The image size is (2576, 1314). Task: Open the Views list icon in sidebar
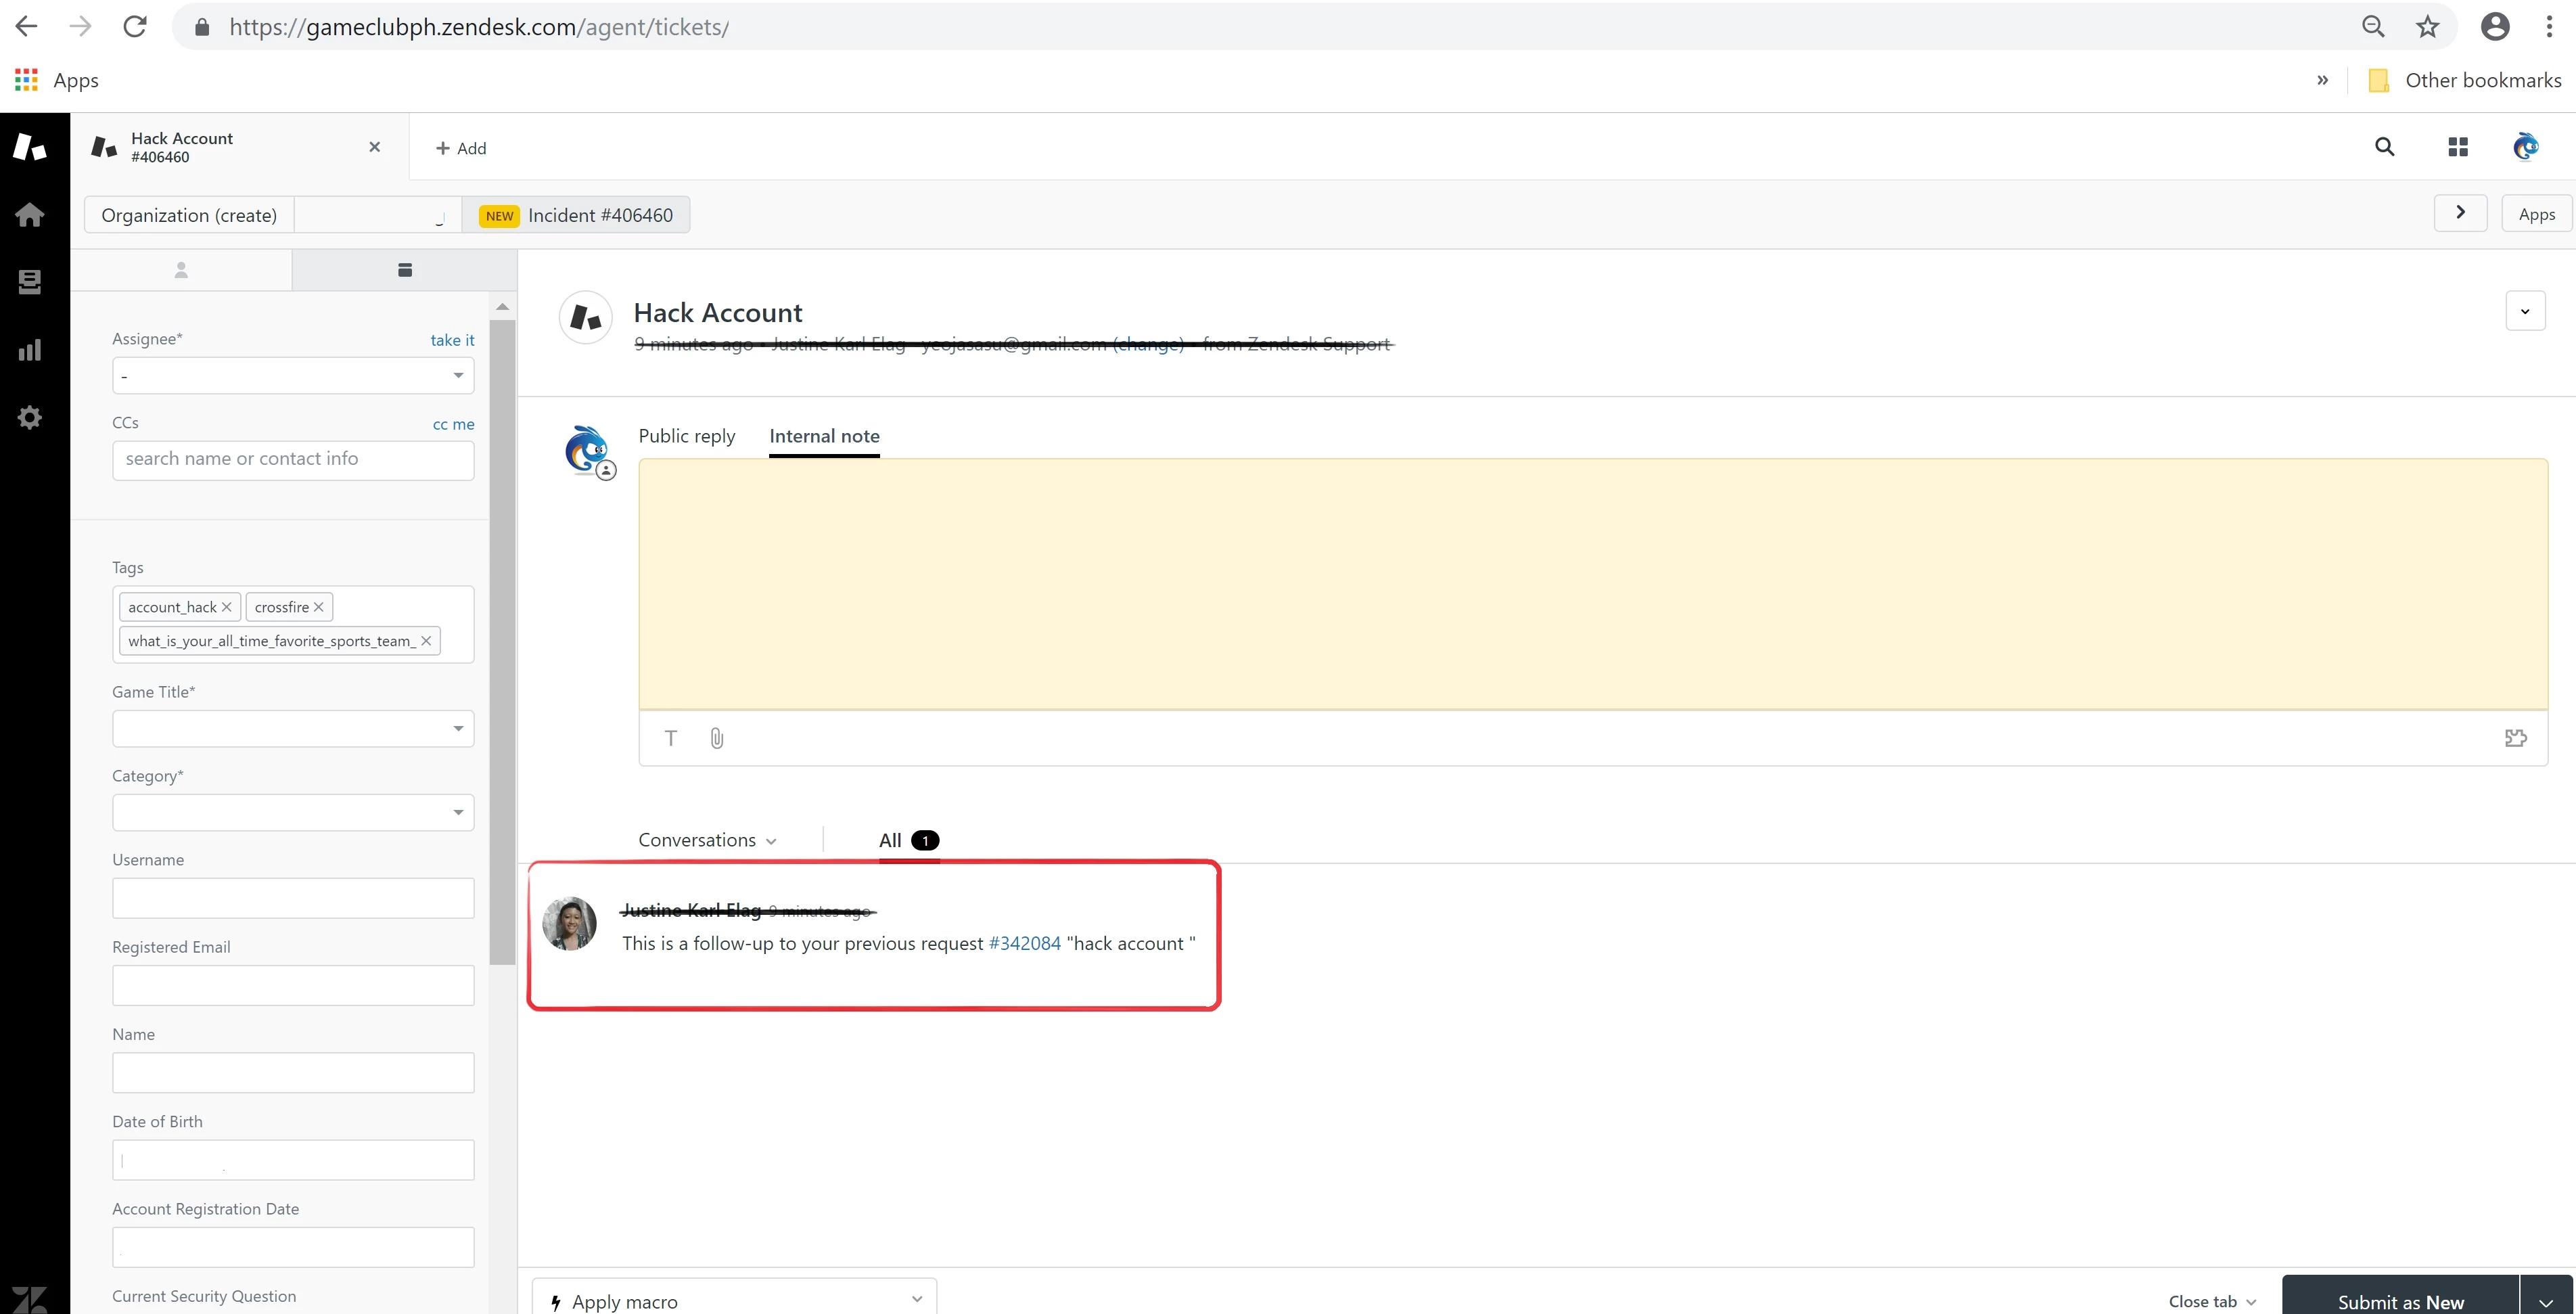30,282
